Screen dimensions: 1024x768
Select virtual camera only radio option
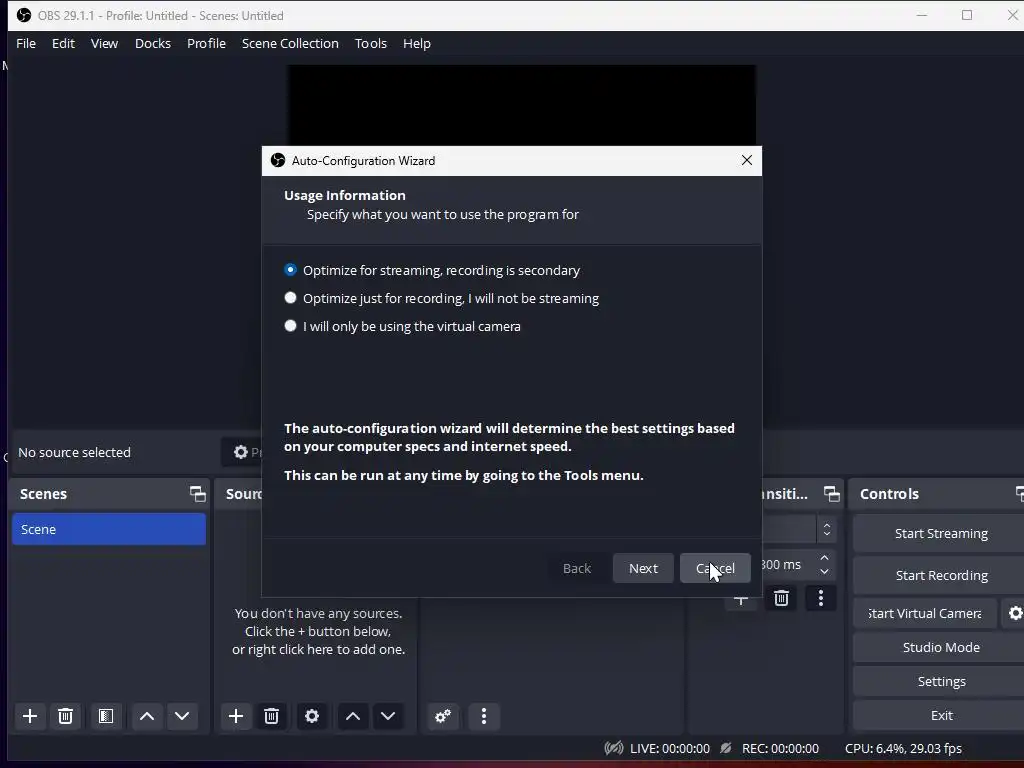(291, 326)
